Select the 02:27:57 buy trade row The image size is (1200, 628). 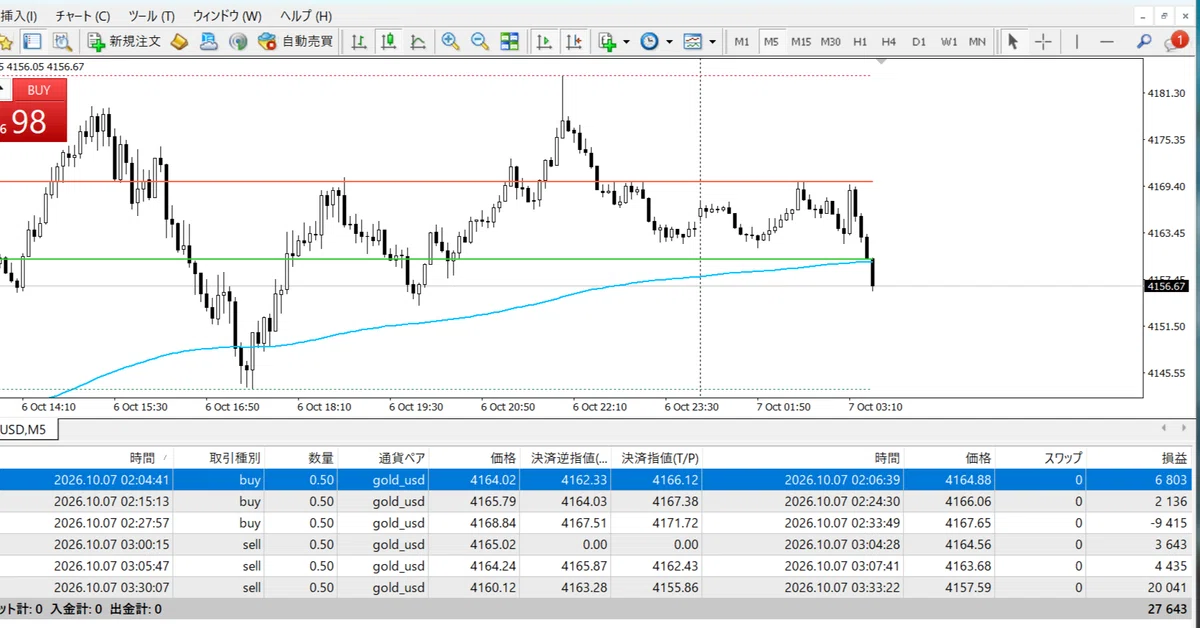pyautogui.click(x=600, y=523)
